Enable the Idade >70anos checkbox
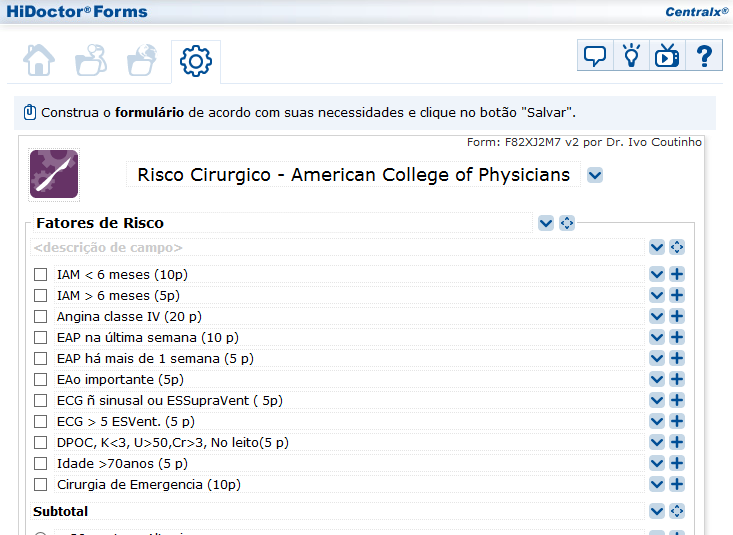The height and width of the screenshot is (535, 733). [x=41, y=463]
